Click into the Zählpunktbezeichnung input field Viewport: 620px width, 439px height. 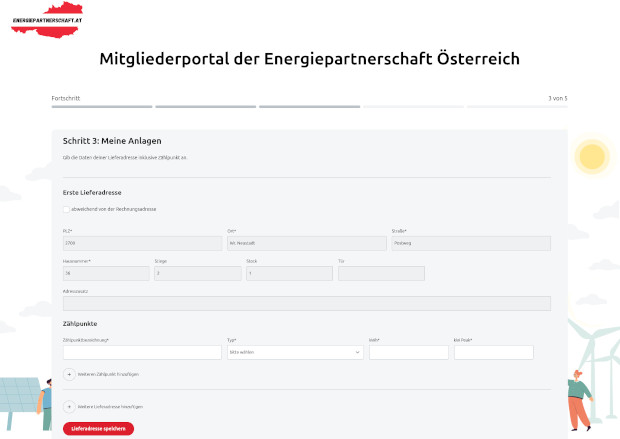[142, 353]
